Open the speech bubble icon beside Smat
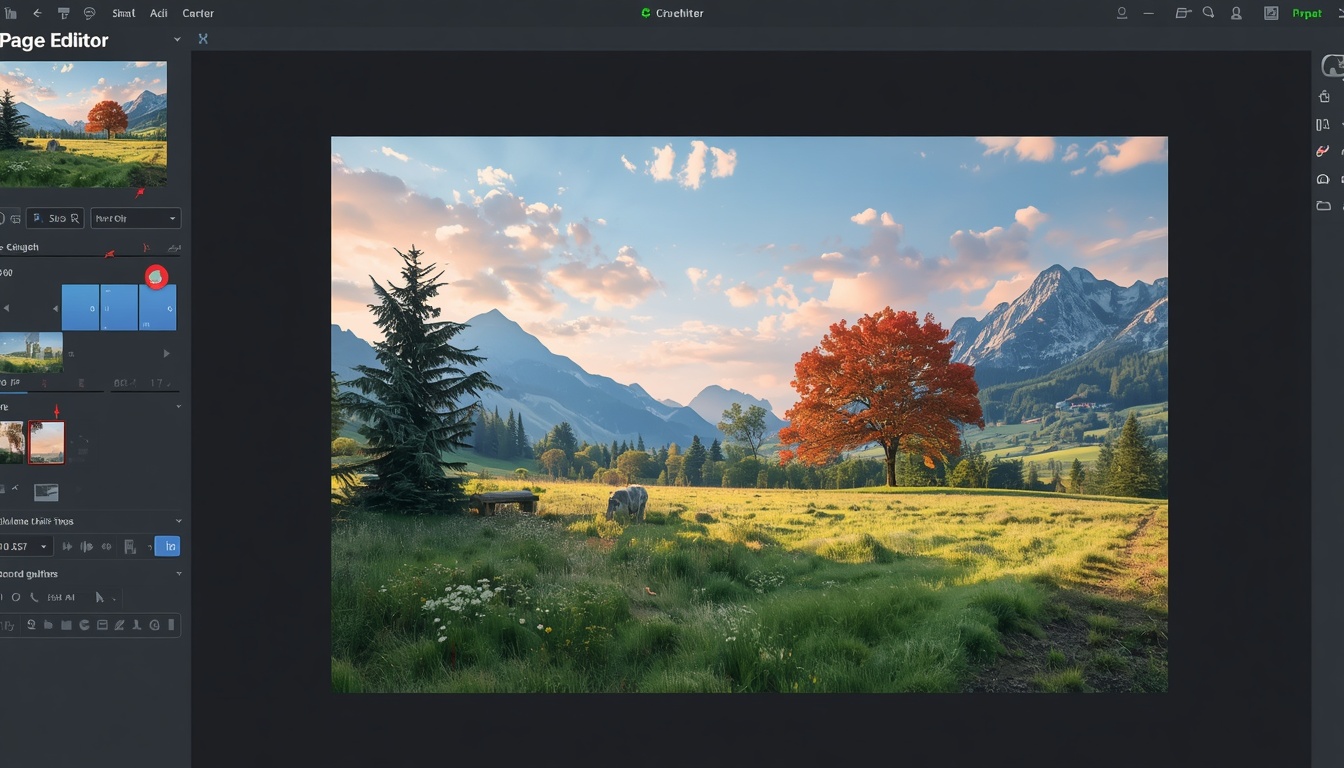1344x768 pixels. (x=89, y=13)
